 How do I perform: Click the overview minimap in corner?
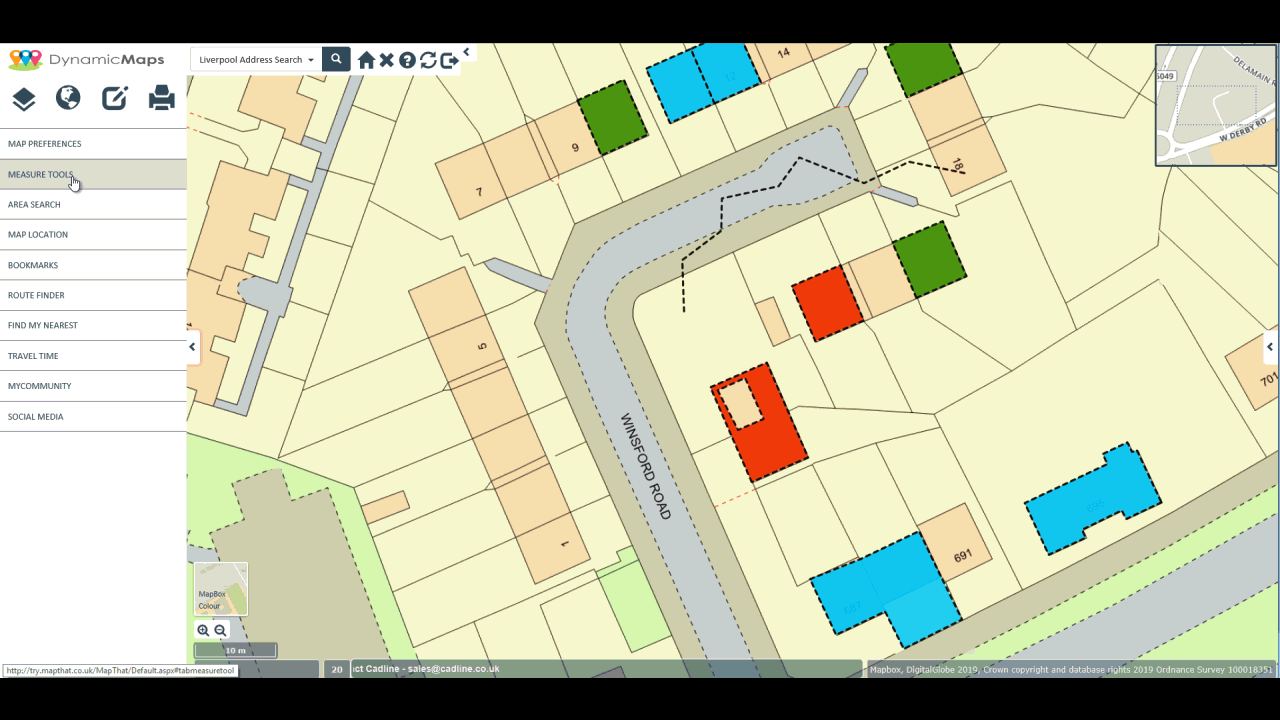[1216, 105]
